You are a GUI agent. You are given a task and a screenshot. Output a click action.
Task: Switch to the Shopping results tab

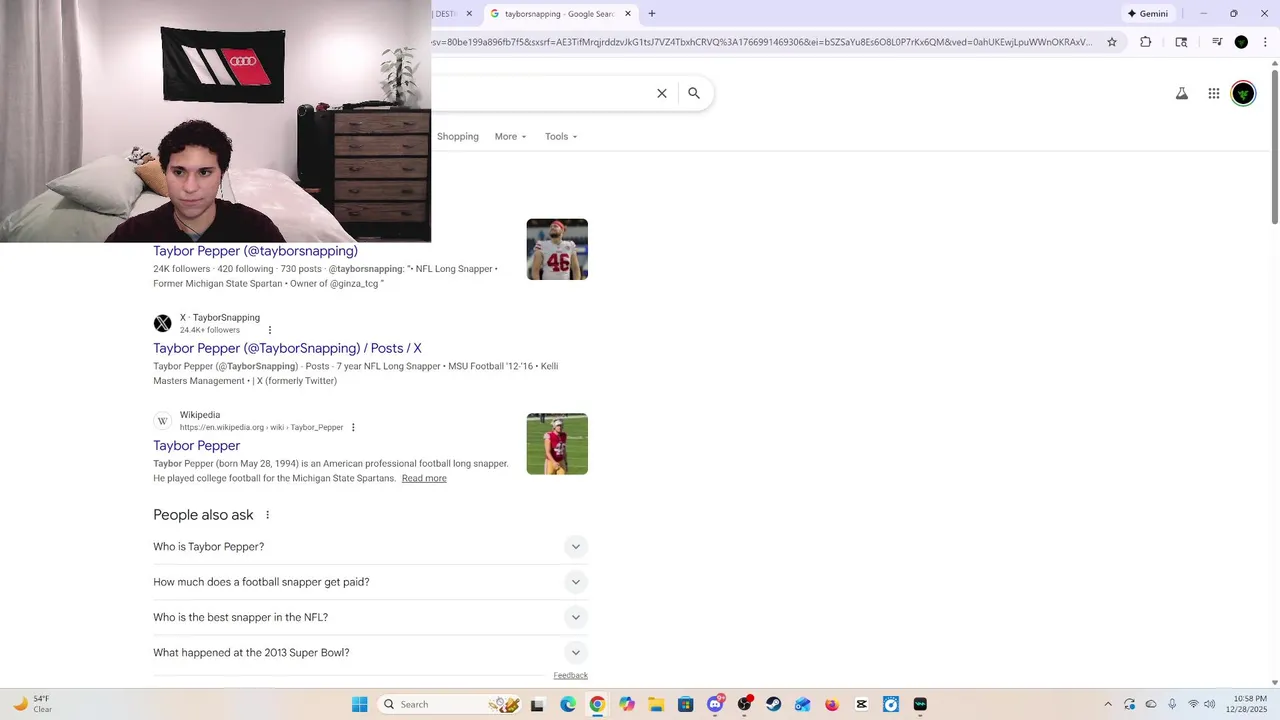[458, 136]
